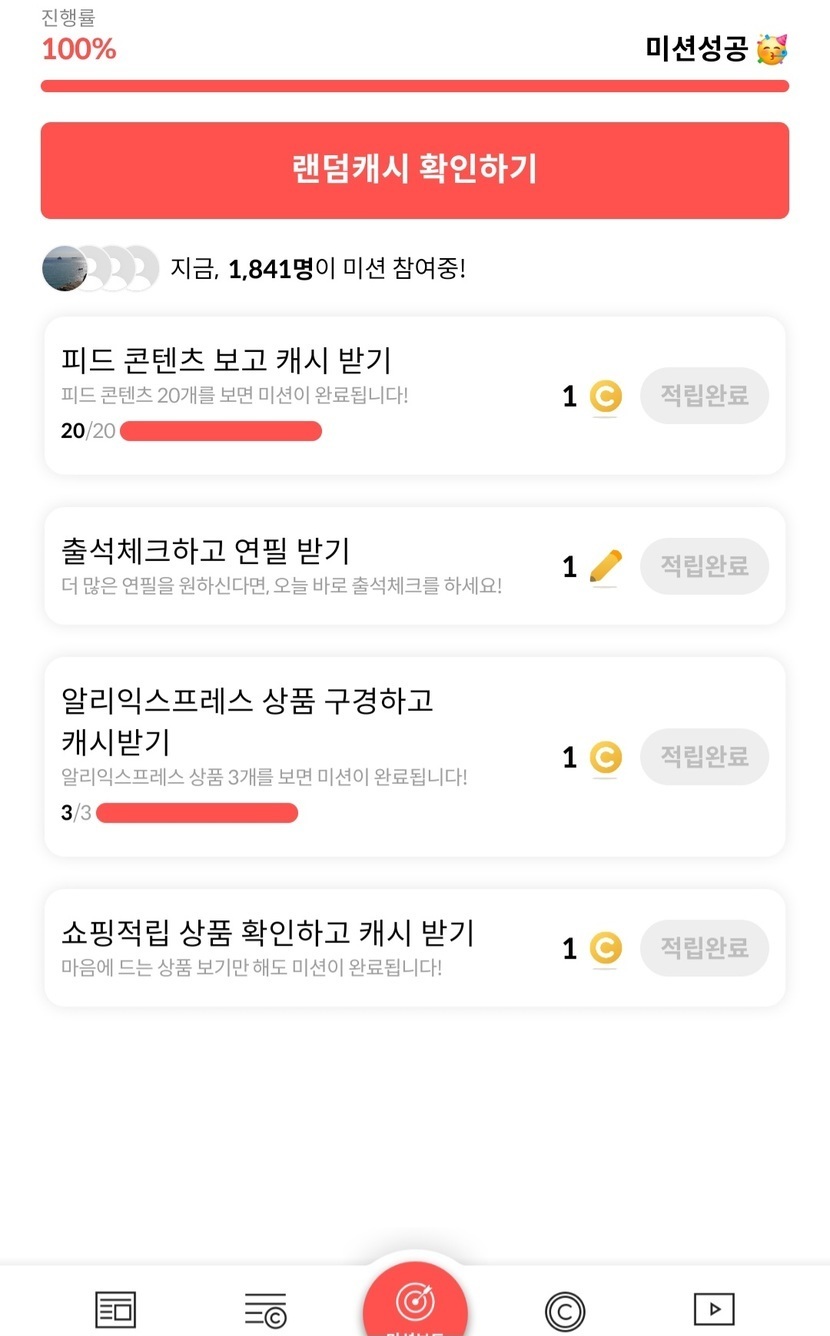The height and width of the screenshot is (1336, 830).
Task: Open the 피드 콘텐츠 보고 캐시 받기 mission
Action: (x=226, y=360)
